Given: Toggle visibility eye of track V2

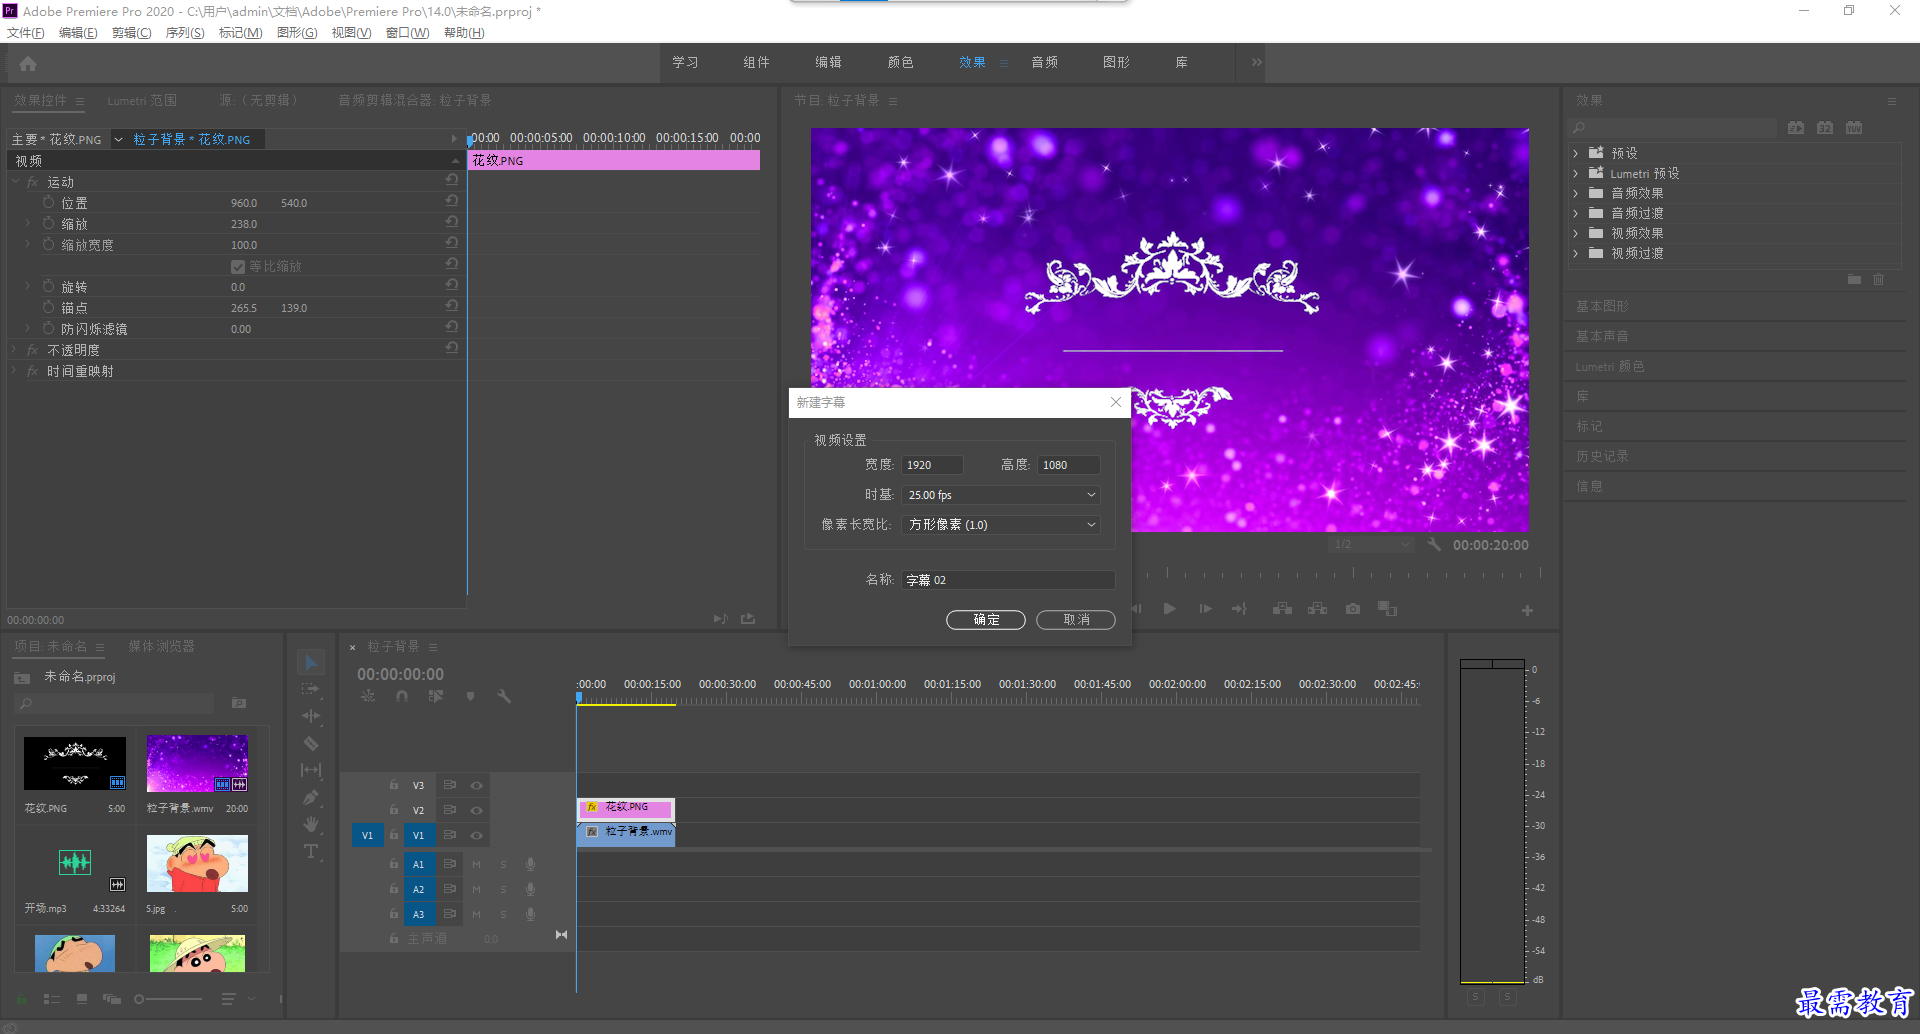Looking at the screenshot, I should (x=477, y=810).
